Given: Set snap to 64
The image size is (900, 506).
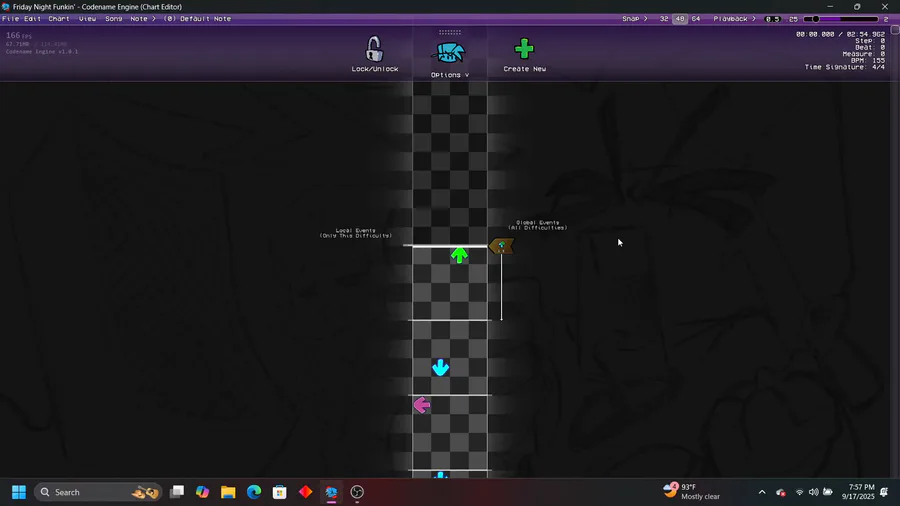Looking at the screenshot, I should (x=696, y=19).
